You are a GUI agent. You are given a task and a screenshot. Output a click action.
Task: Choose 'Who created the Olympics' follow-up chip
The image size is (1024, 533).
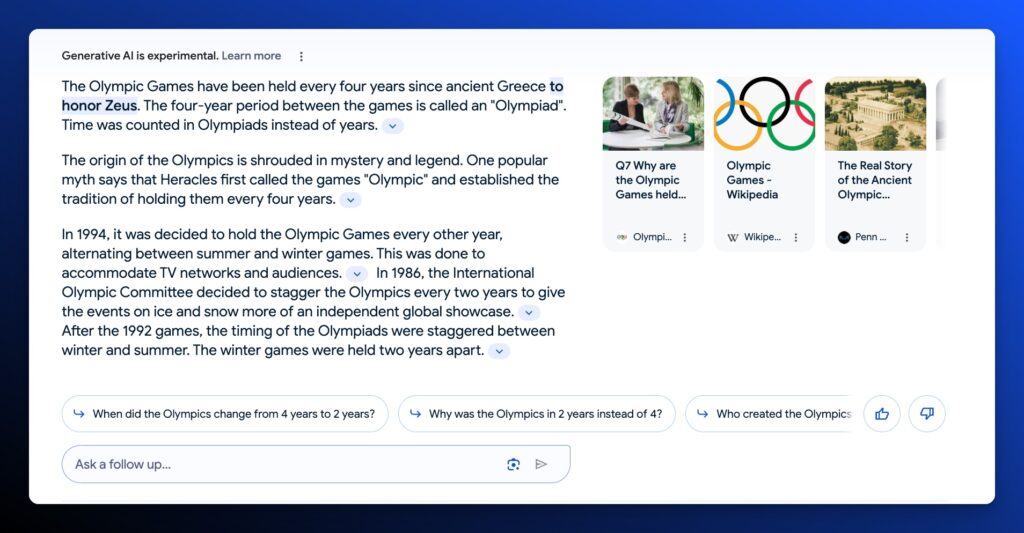770,414
